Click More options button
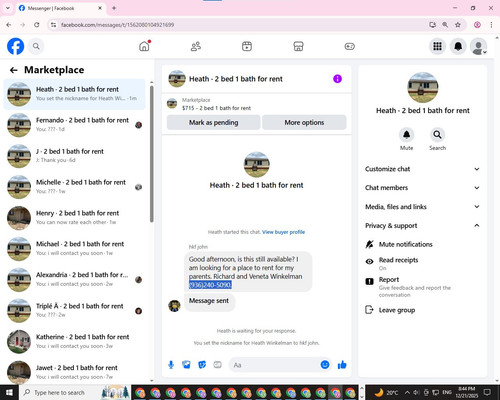This screenshot has height=400, width=500. pos(304,122)
